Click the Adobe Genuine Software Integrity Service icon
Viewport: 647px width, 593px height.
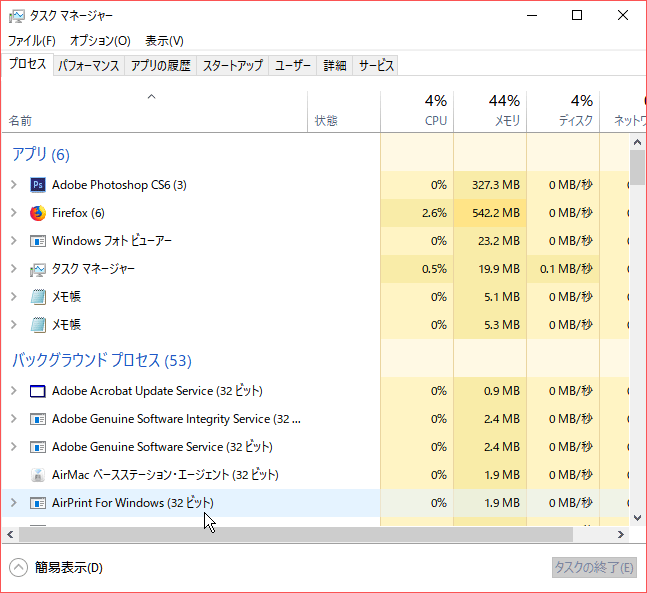tap(38, 419)
